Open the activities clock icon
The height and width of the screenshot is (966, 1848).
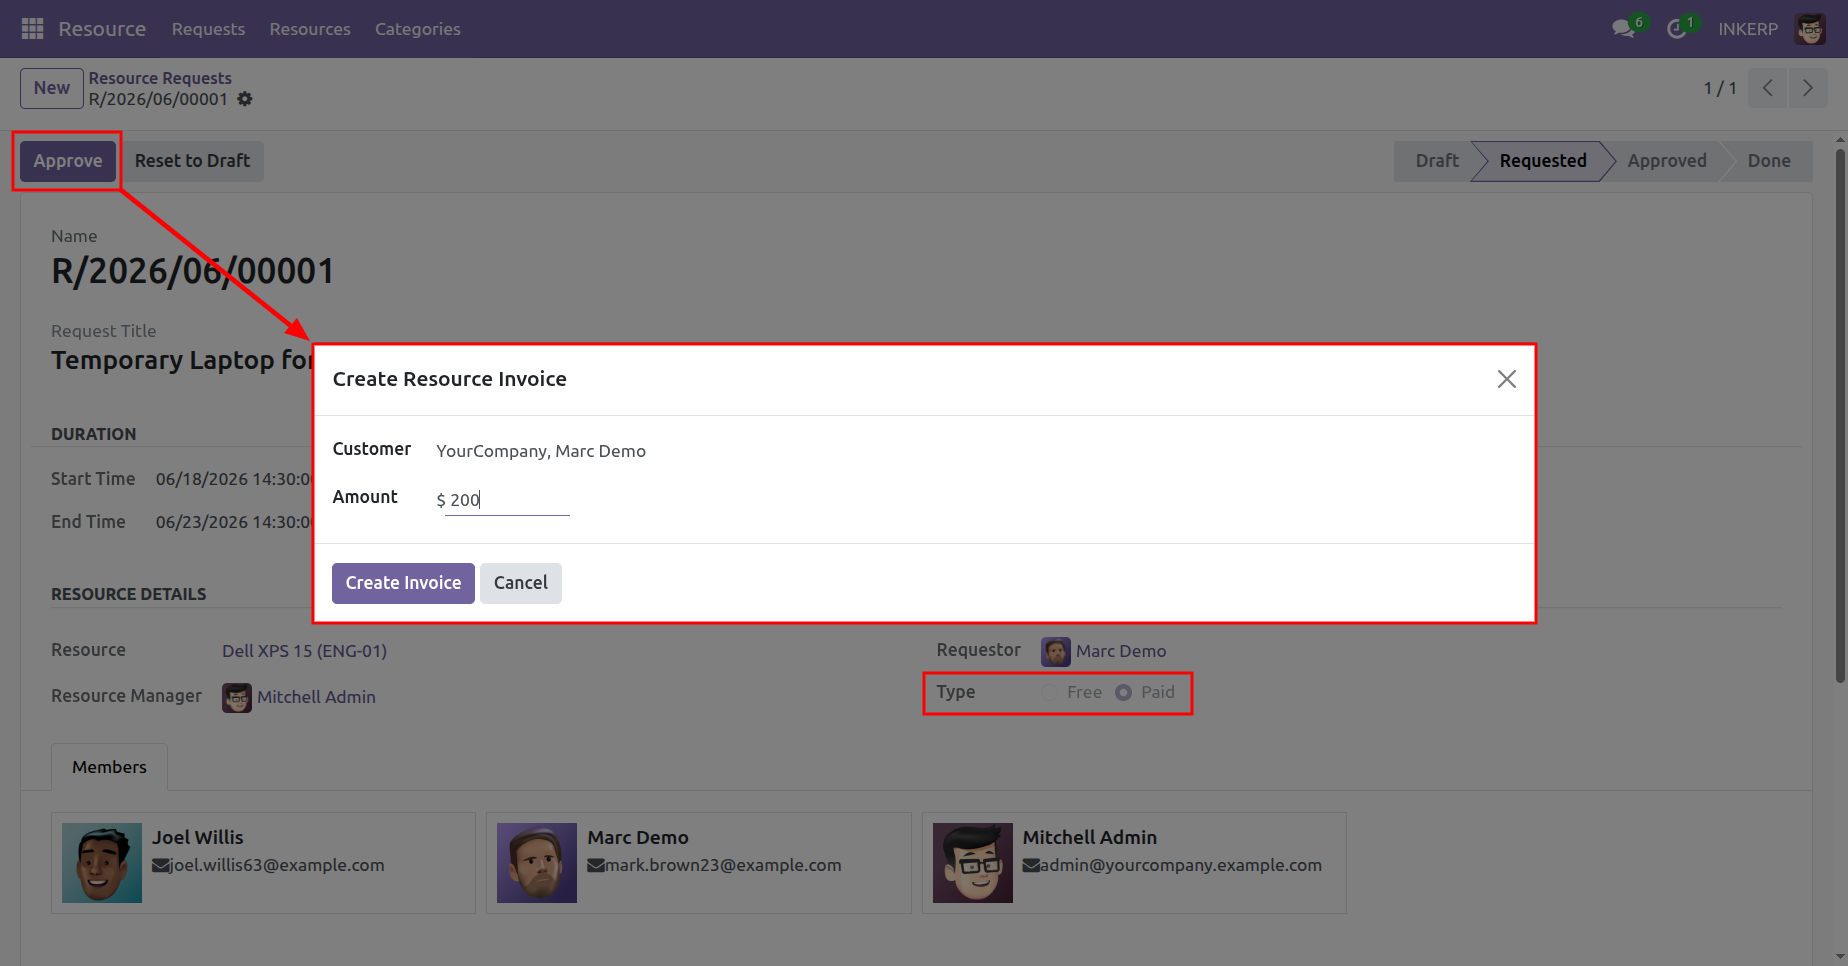pos(1677,29)
